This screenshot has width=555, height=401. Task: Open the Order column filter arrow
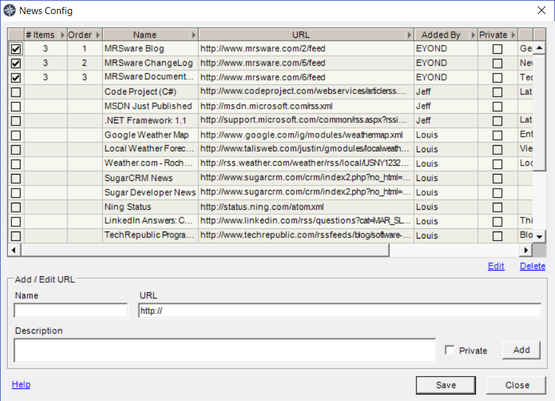click(x=98, y=35)
